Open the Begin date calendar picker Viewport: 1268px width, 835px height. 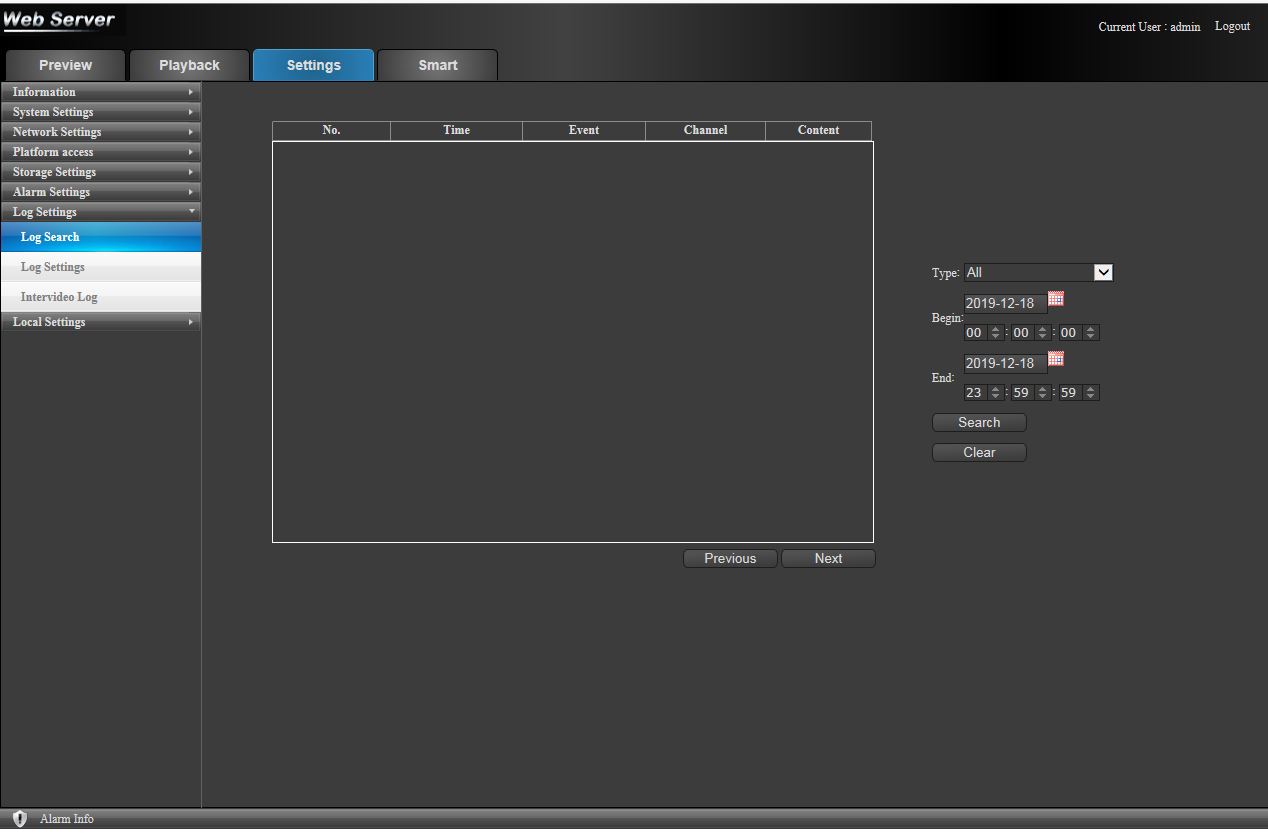click(x=1055, y=299)
